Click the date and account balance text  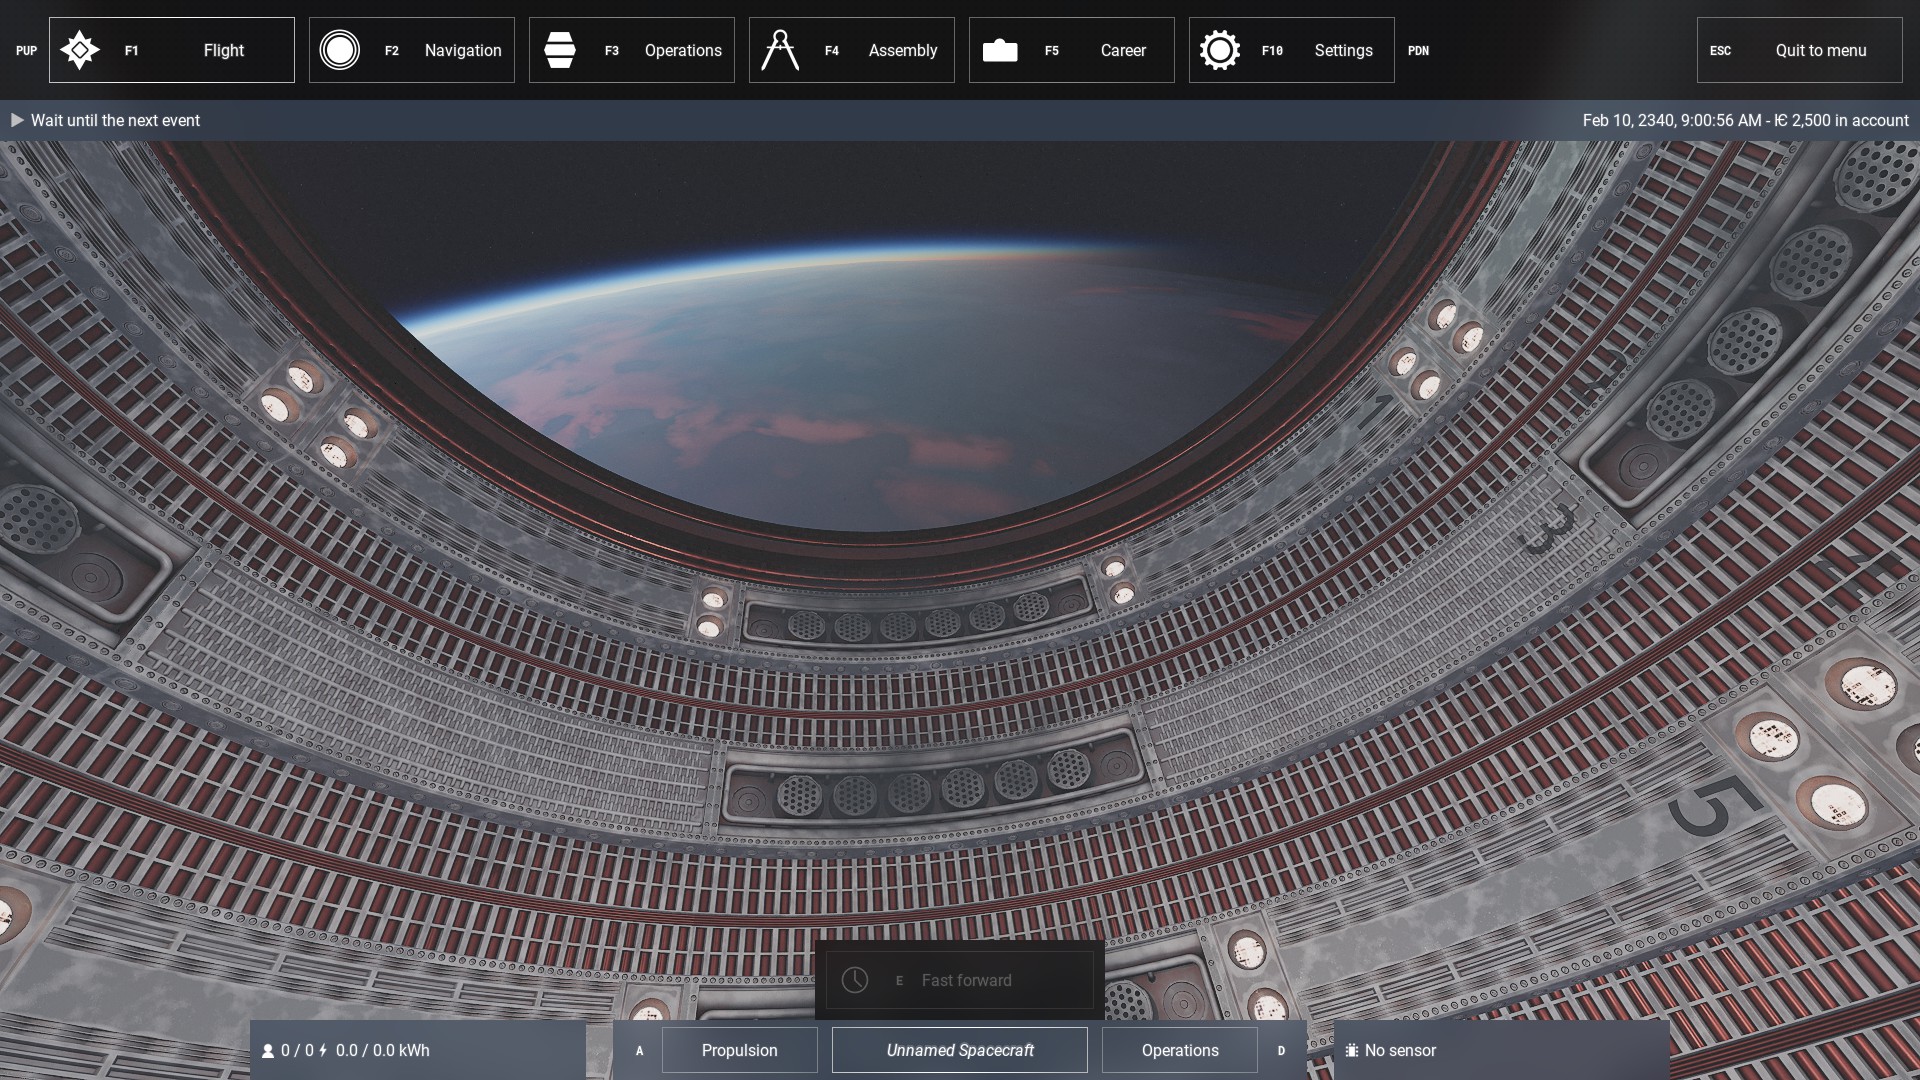coord(1745,120)
